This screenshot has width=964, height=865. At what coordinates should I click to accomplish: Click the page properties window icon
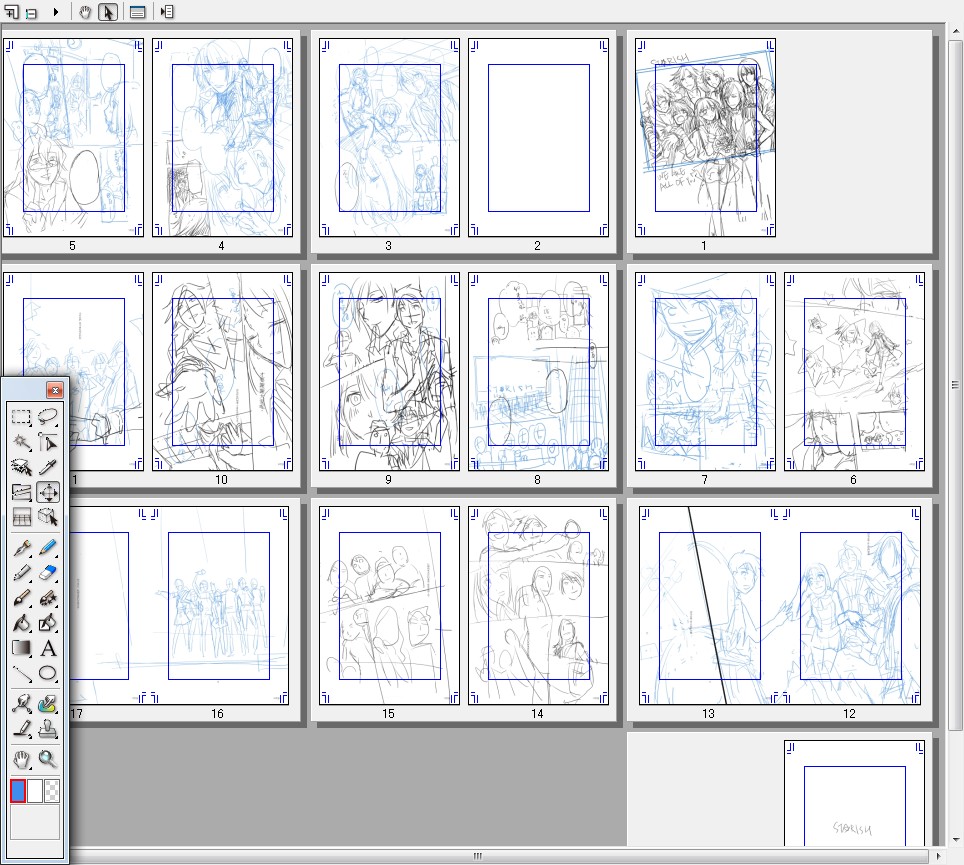(x=138, y=12)
